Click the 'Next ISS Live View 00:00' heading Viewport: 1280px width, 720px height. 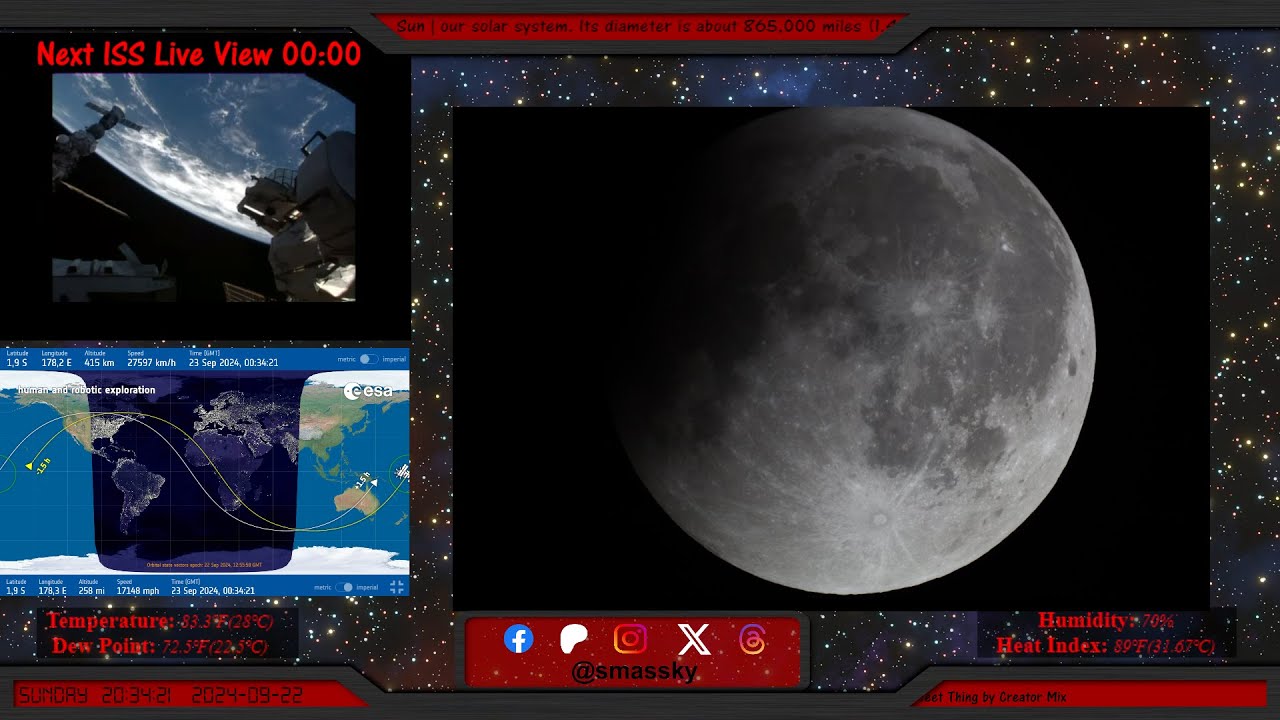198,54
